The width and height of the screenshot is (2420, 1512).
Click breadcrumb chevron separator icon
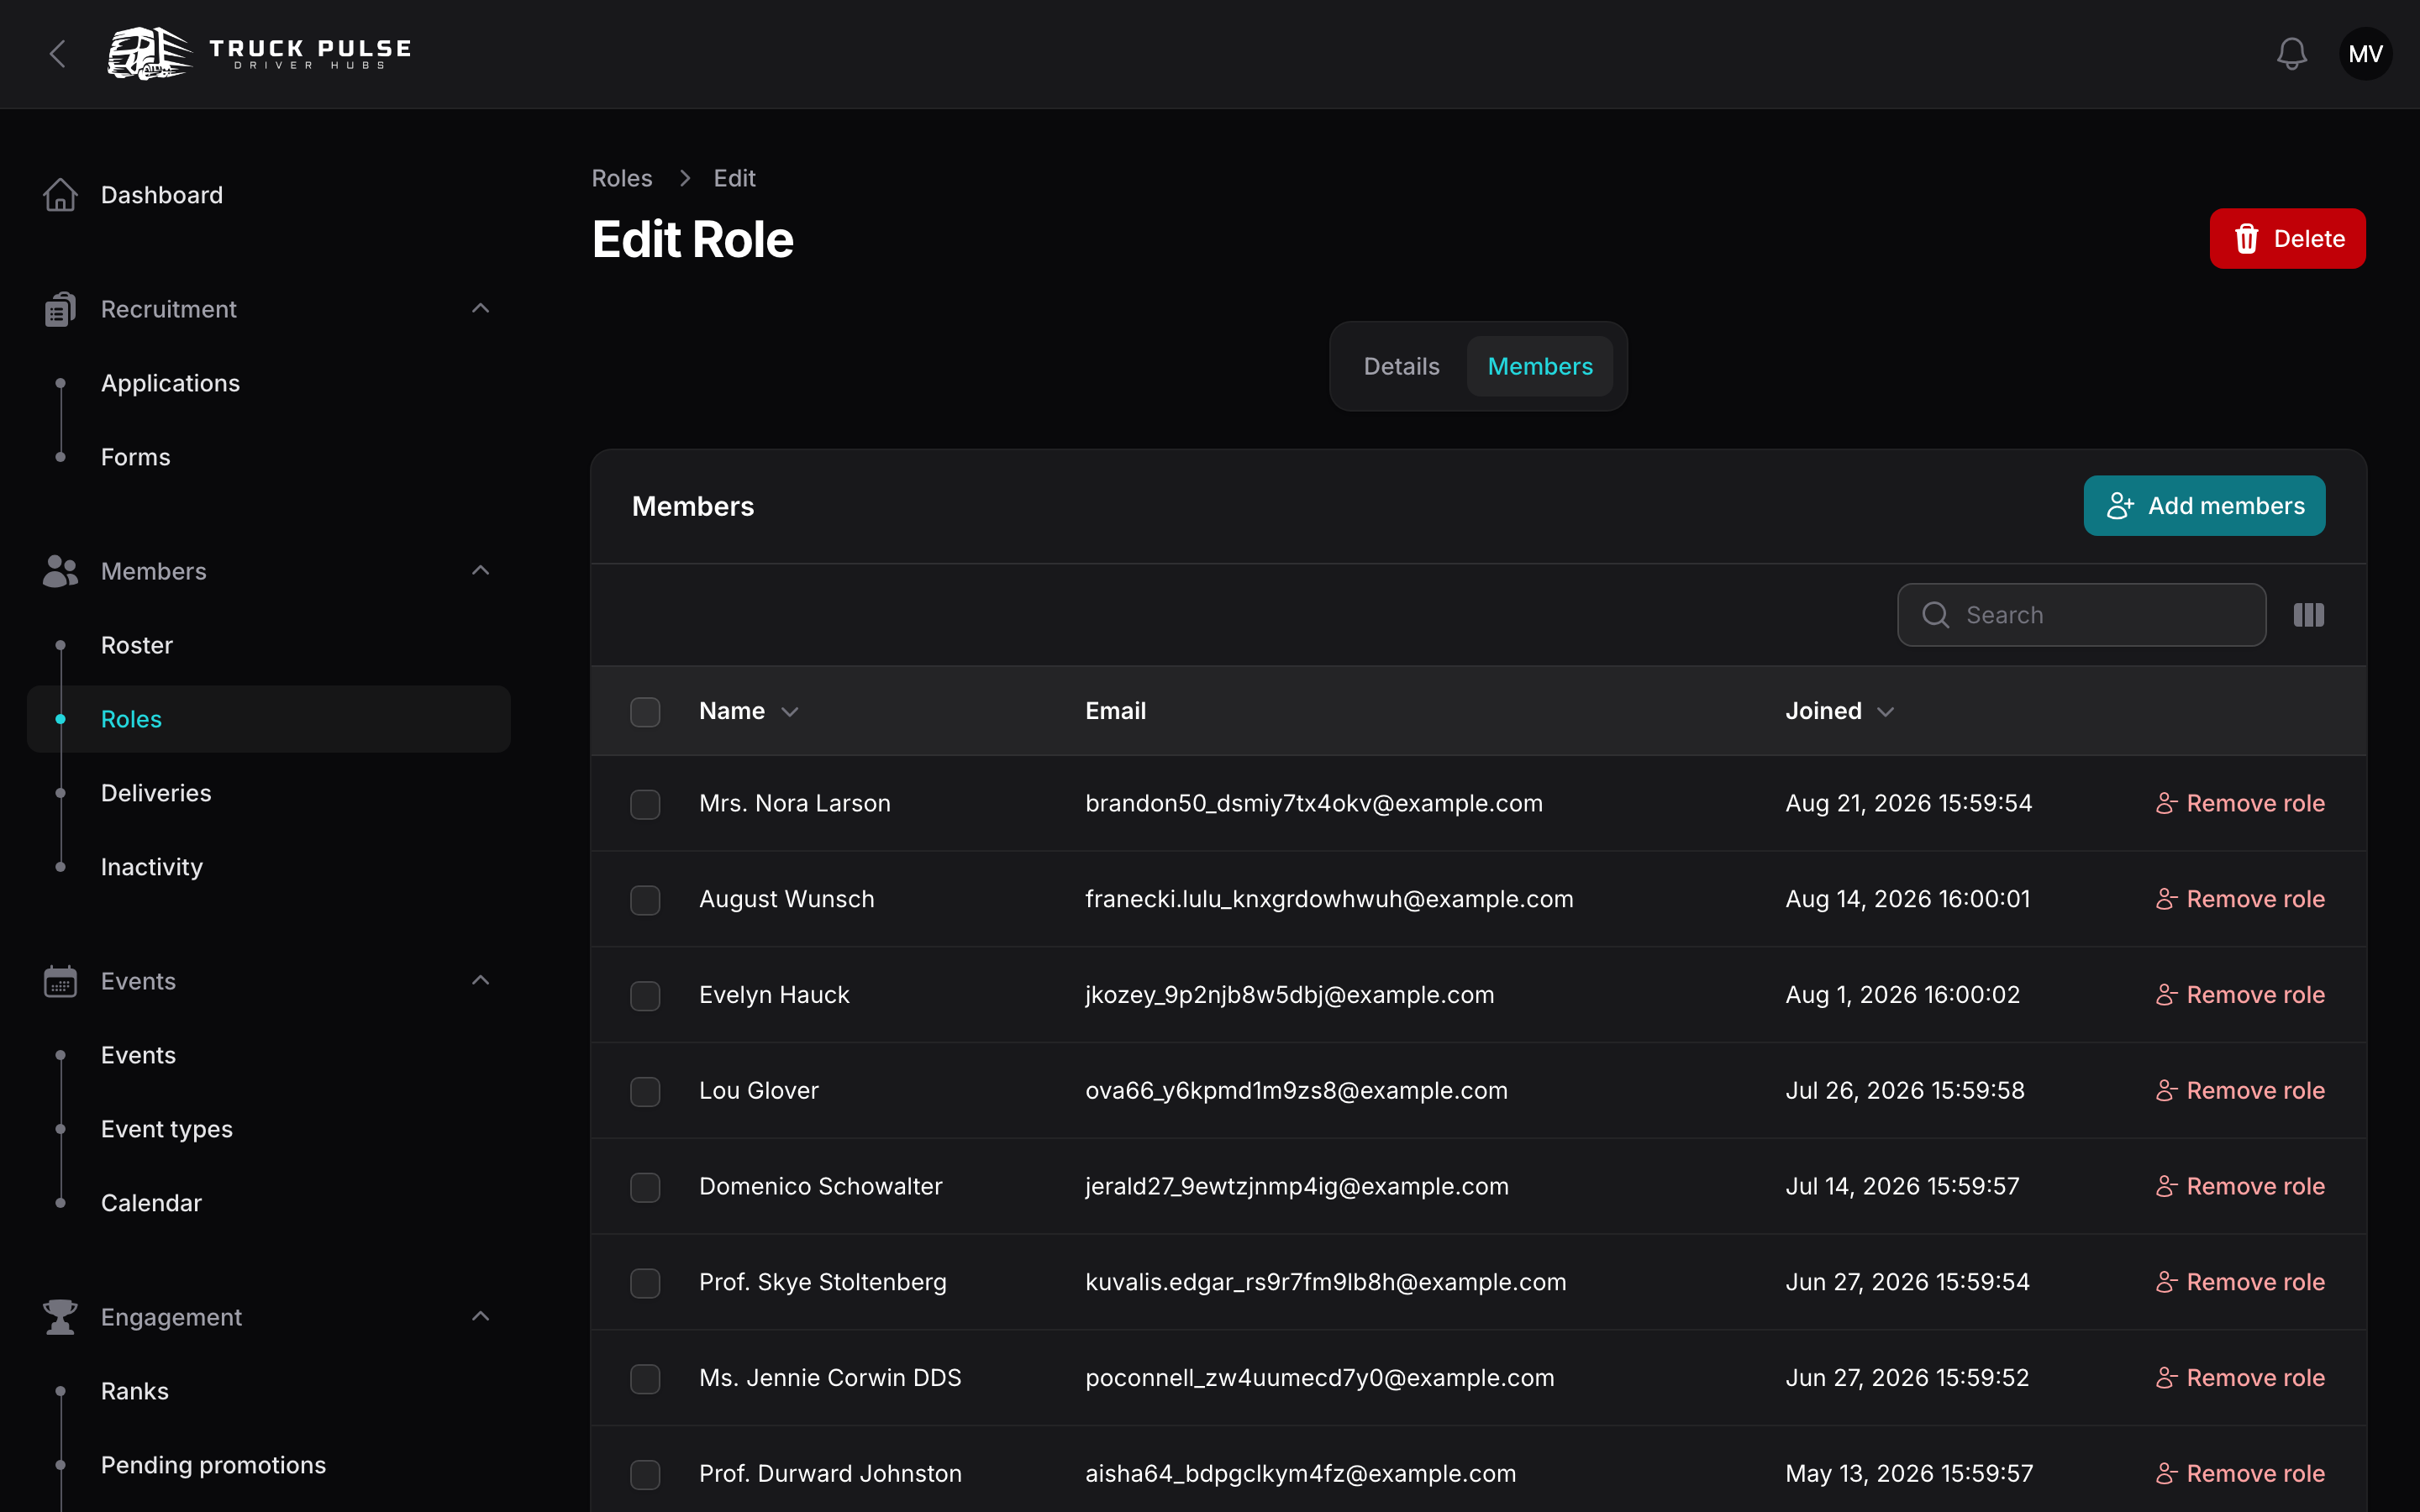(685, 178)
